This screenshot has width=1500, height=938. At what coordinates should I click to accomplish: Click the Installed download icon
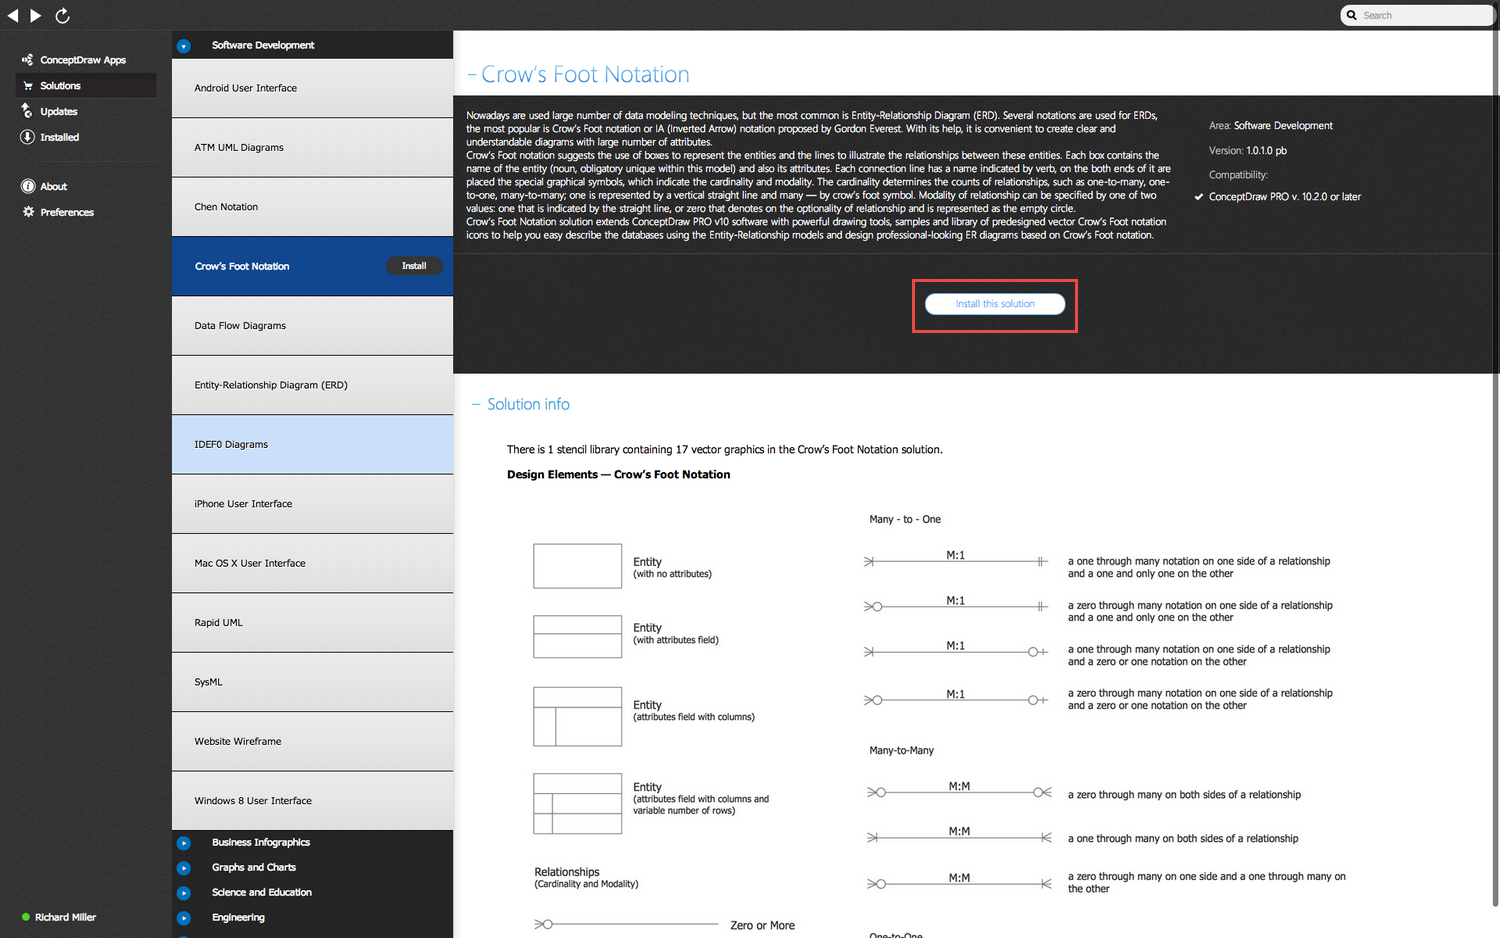coord(27,137)
